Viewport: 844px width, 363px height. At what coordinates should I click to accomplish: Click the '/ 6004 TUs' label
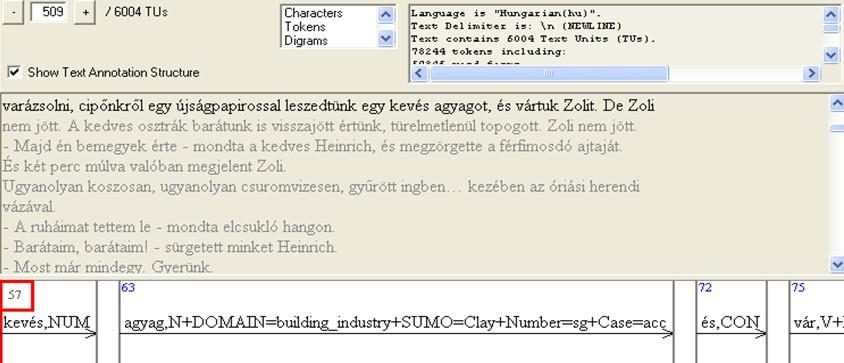coord(136,12)
